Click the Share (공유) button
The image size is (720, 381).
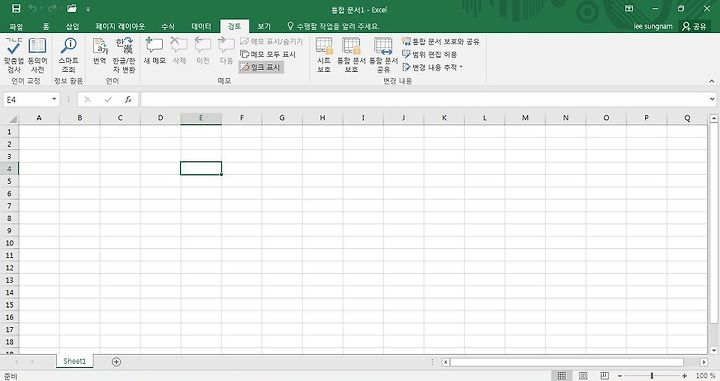point(694,26)
